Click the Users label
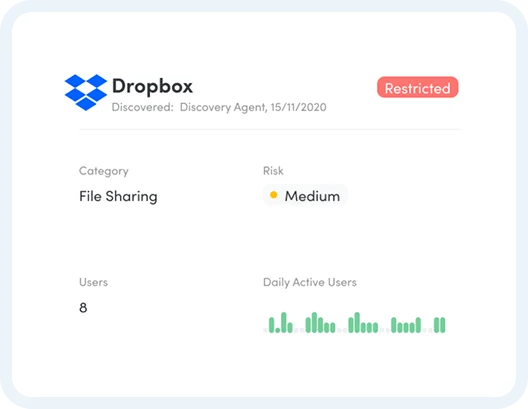The width and height of the screenshot is (528, 409). click(x=94, y=282)
